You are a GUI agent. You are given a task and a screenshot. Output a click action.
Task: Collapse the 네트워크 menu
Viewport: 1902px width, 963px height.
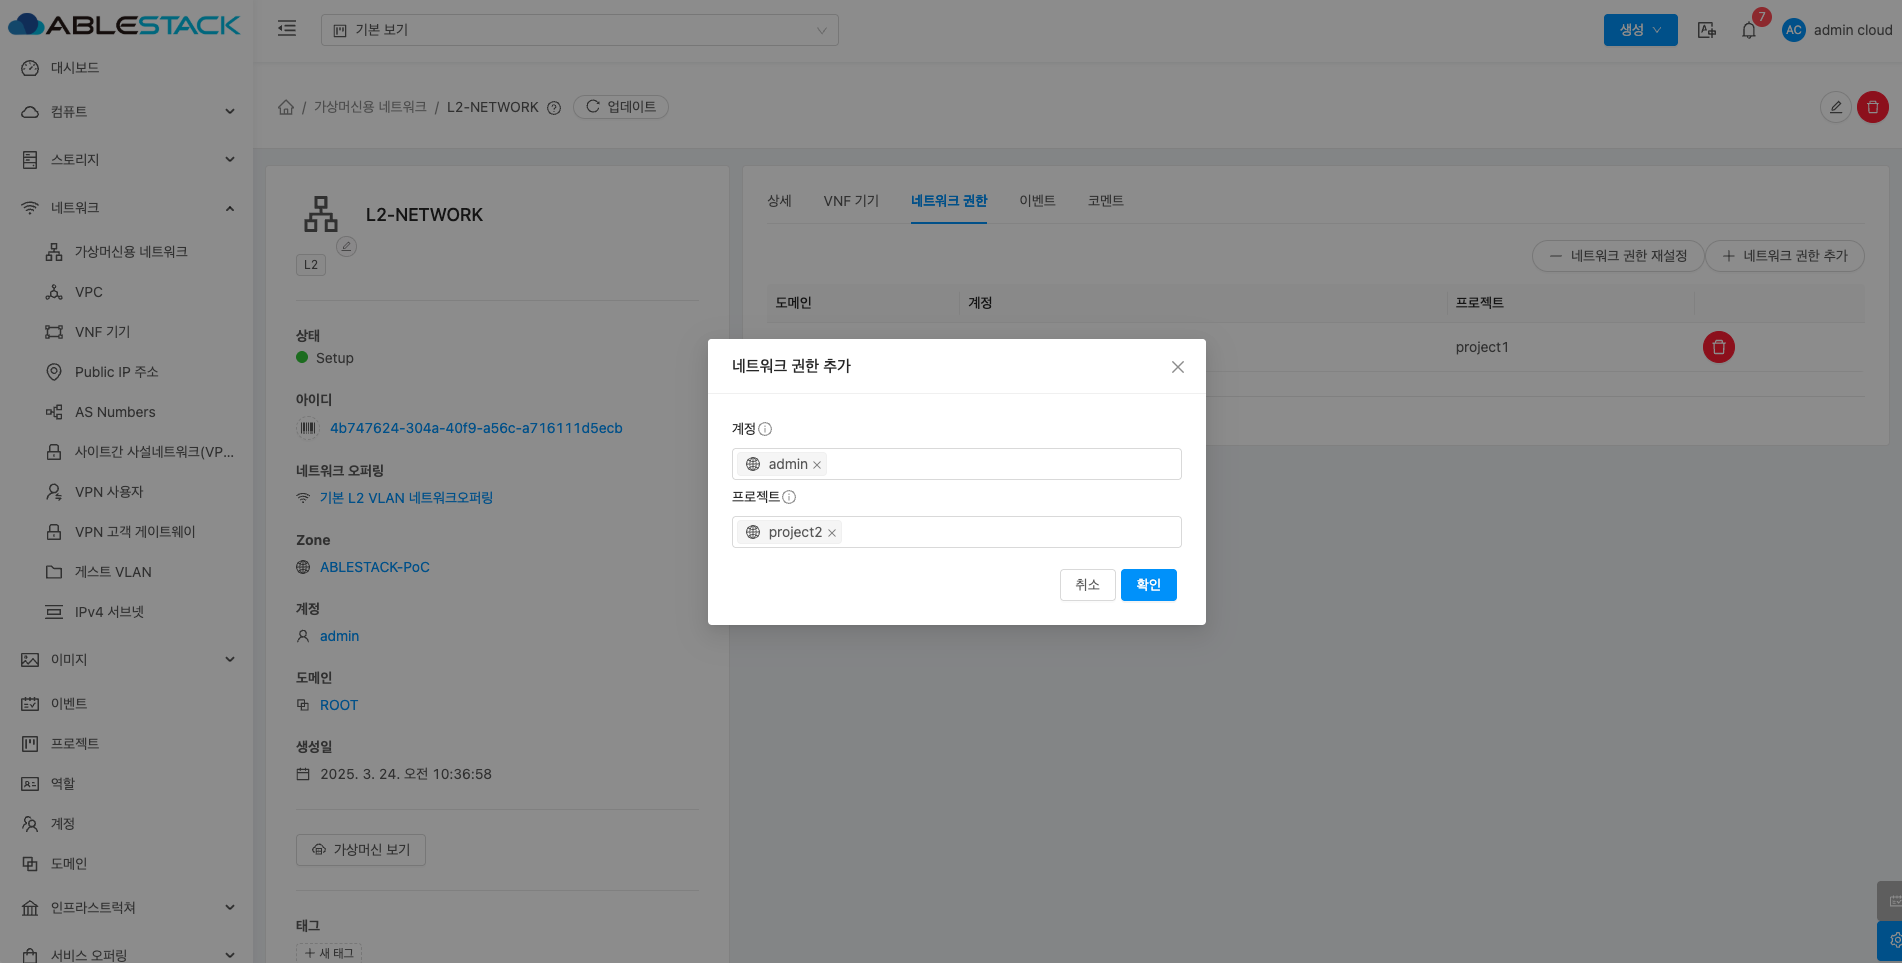pyautogui.click(x=126, y=208)
